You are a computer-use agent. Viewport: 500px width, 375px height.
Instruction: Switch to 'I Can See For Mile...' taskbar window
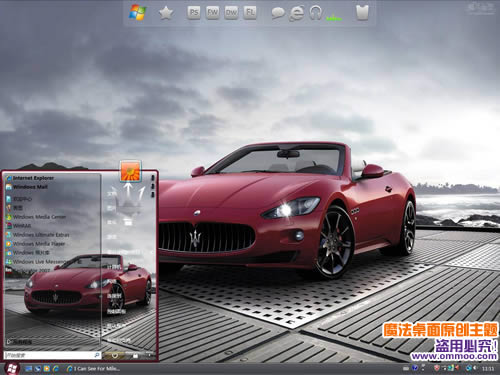click(93, 369)
